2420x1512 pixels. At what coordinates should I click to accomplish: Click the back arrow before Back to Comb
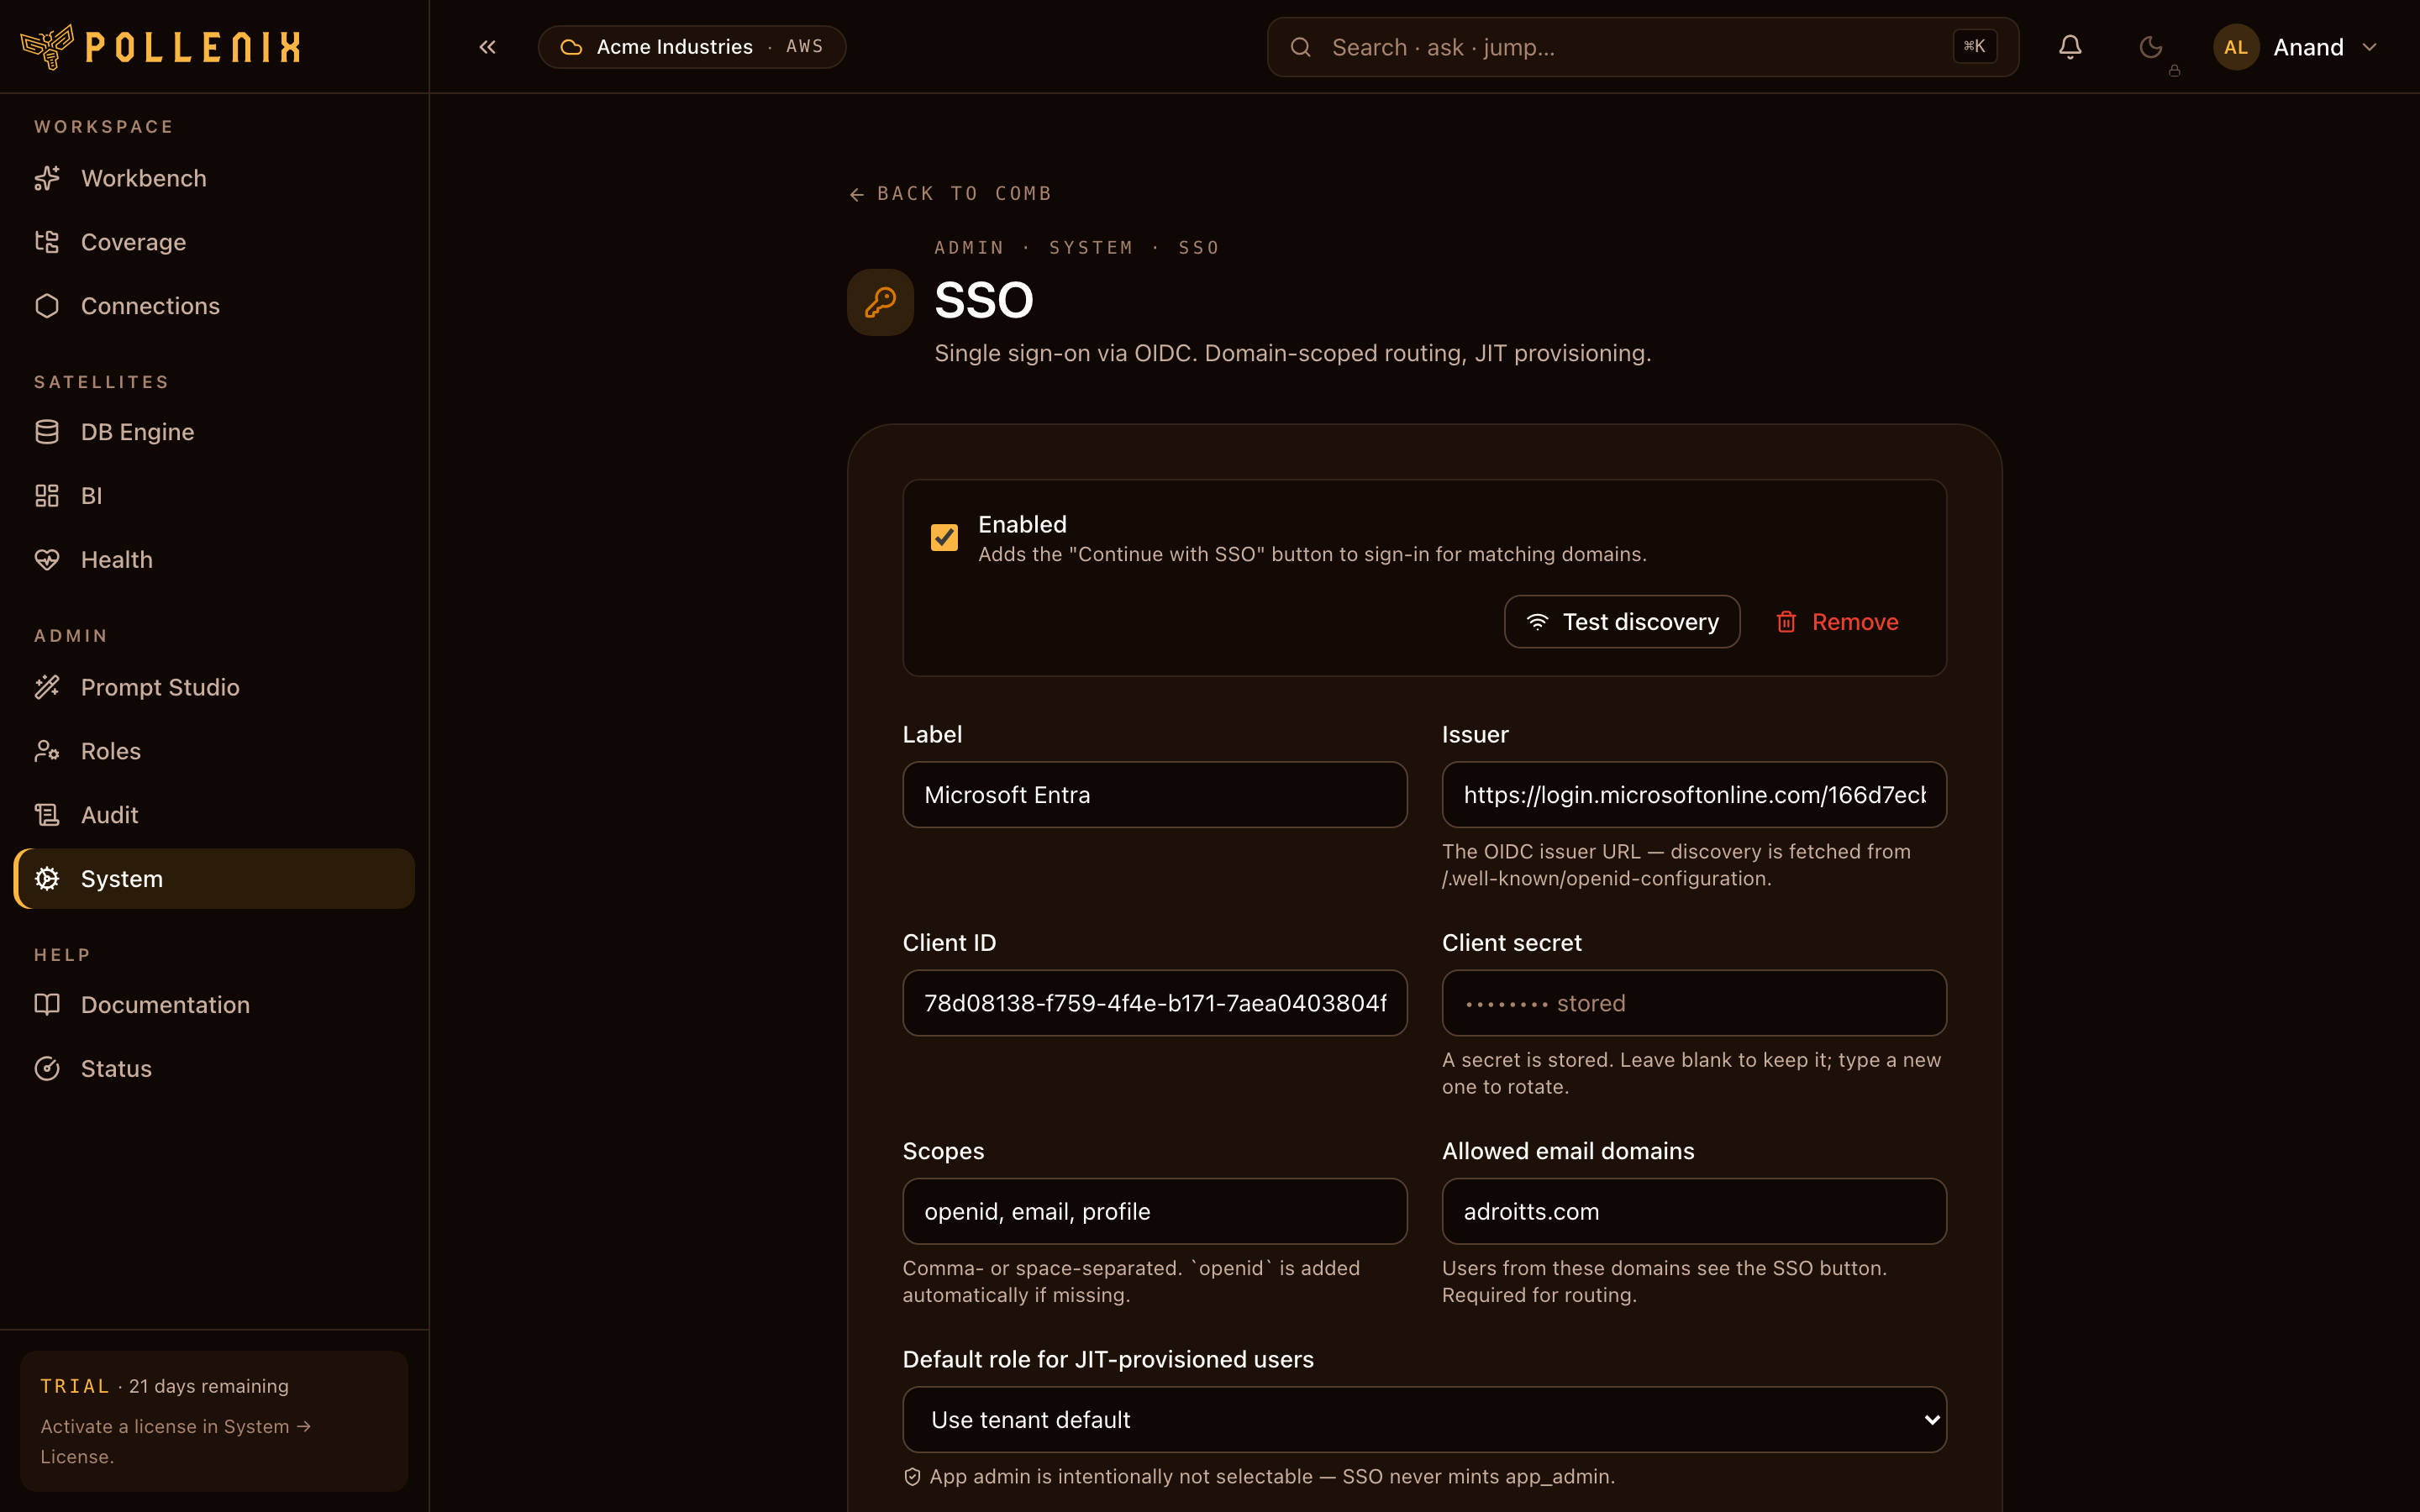(x=856, y=194)
